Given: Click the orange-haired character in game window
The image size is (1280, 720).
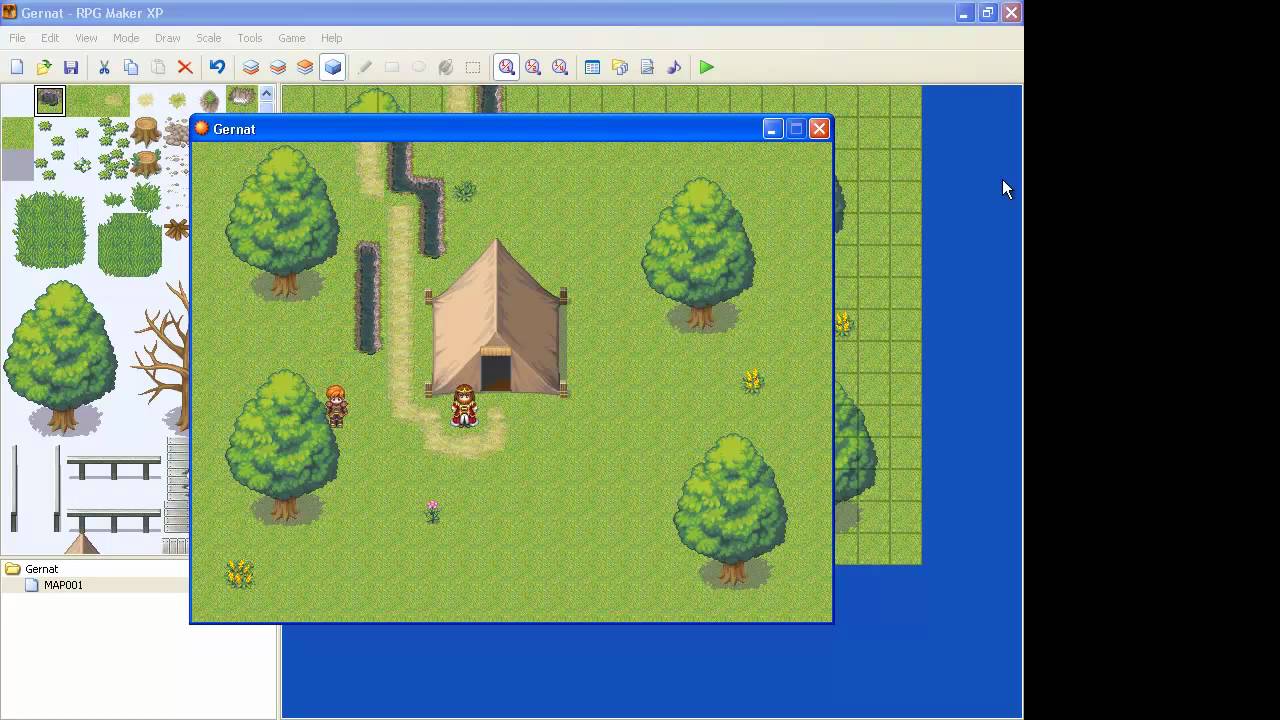Looking at the screenshot, I should pos(336,406).
